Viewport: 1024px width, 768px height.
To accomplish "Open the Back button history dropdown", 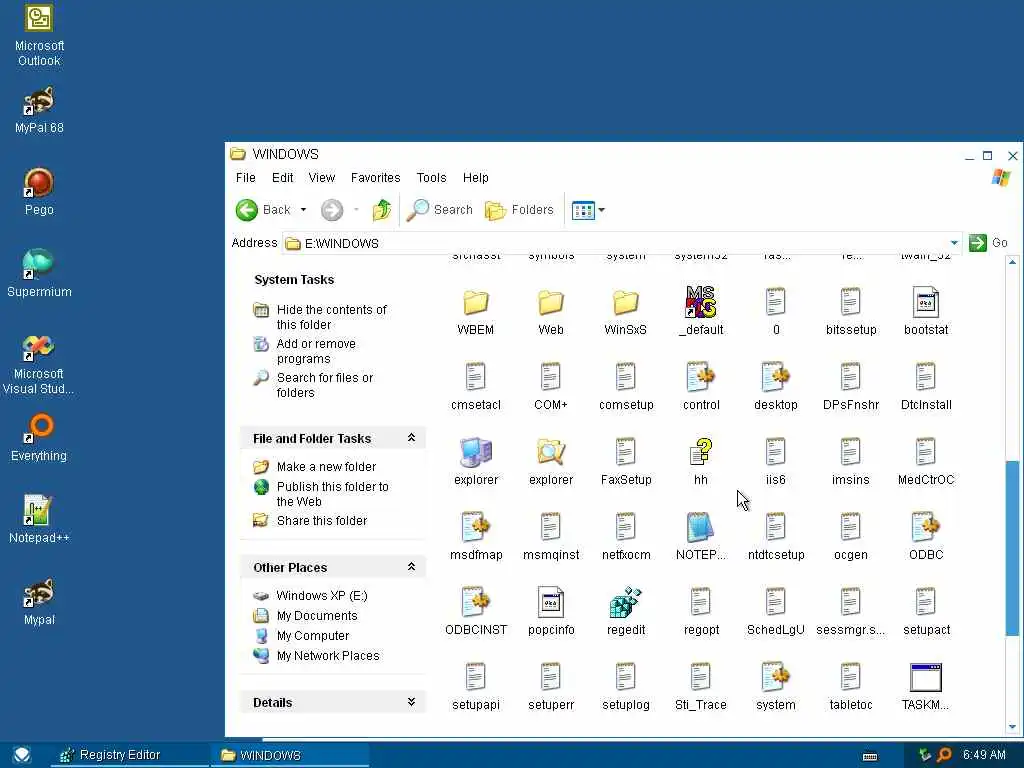I will pyautogui.click(x=303, y=210).
